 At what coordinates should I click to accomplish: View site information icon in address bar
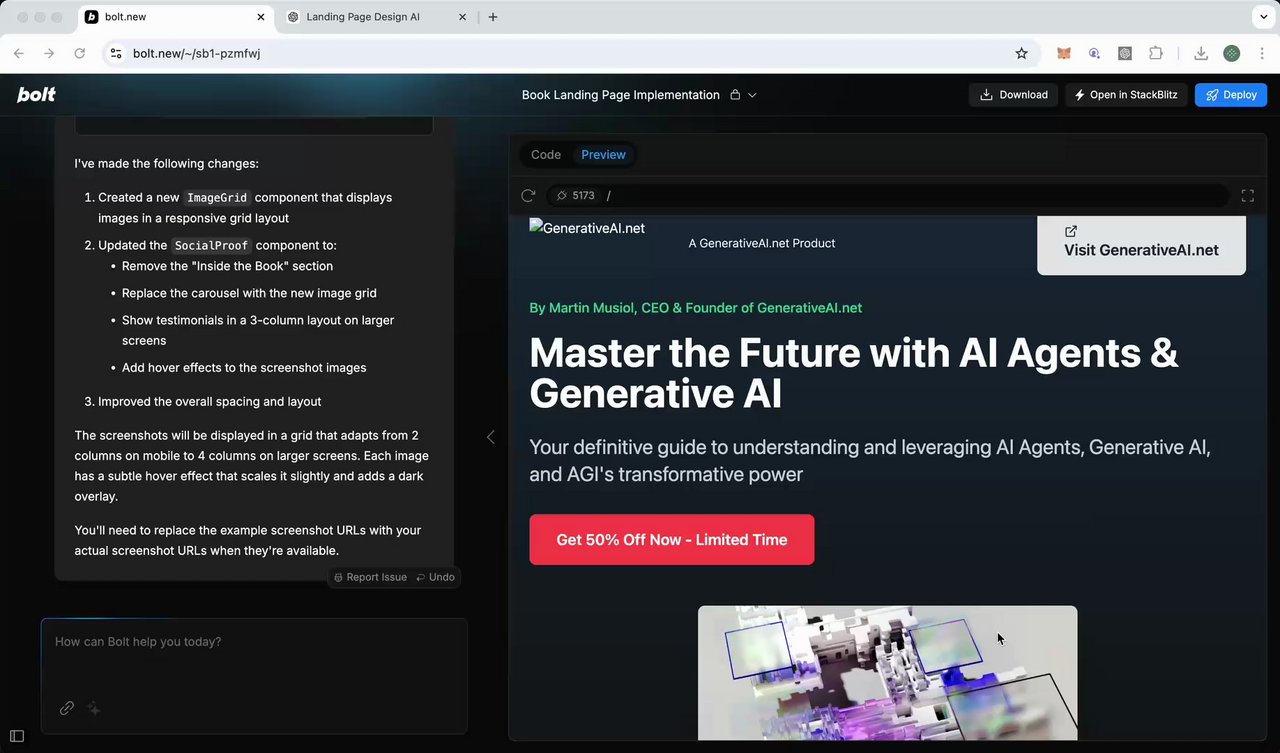click(x=116, y=53)
